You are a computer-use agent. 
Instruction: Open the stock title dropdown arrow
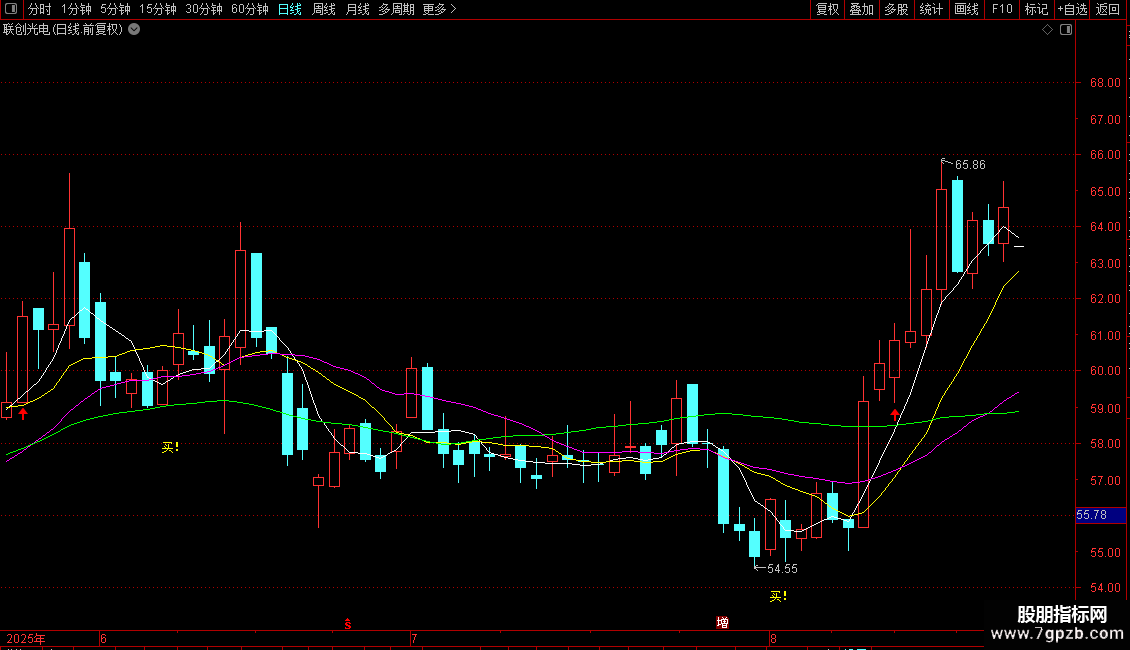point(134,30)
